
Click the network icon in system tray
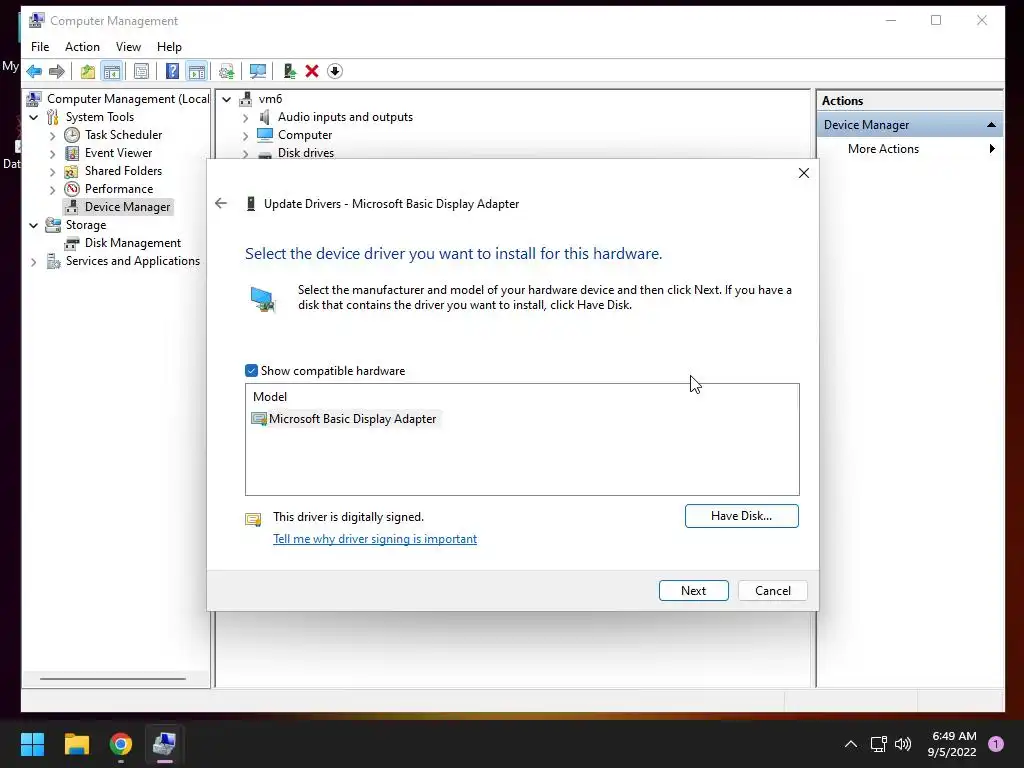click(x=878, y=744)
